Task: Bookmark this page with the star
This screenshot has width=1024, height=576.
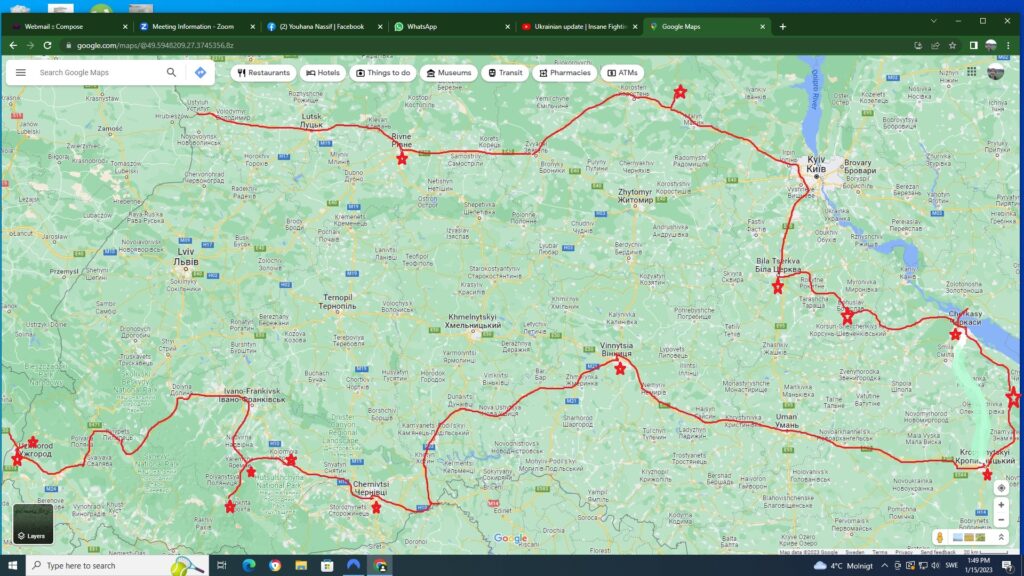Action: pyautogui.click(x=953, y=46)
